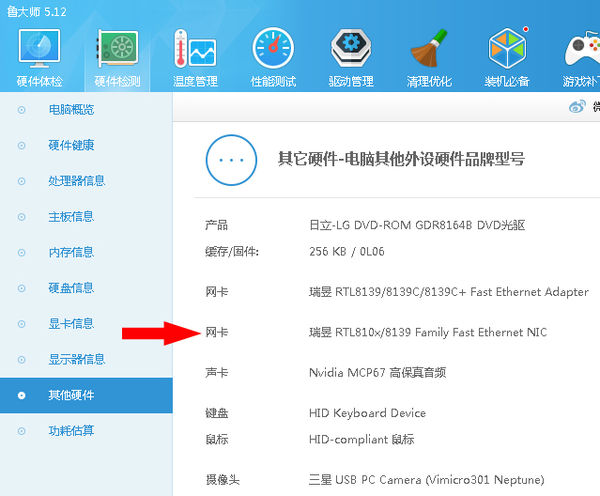Click the 键盘 label
Viewport: 600px width, 496px height.
pyautogui.click(x=217, y=413)
